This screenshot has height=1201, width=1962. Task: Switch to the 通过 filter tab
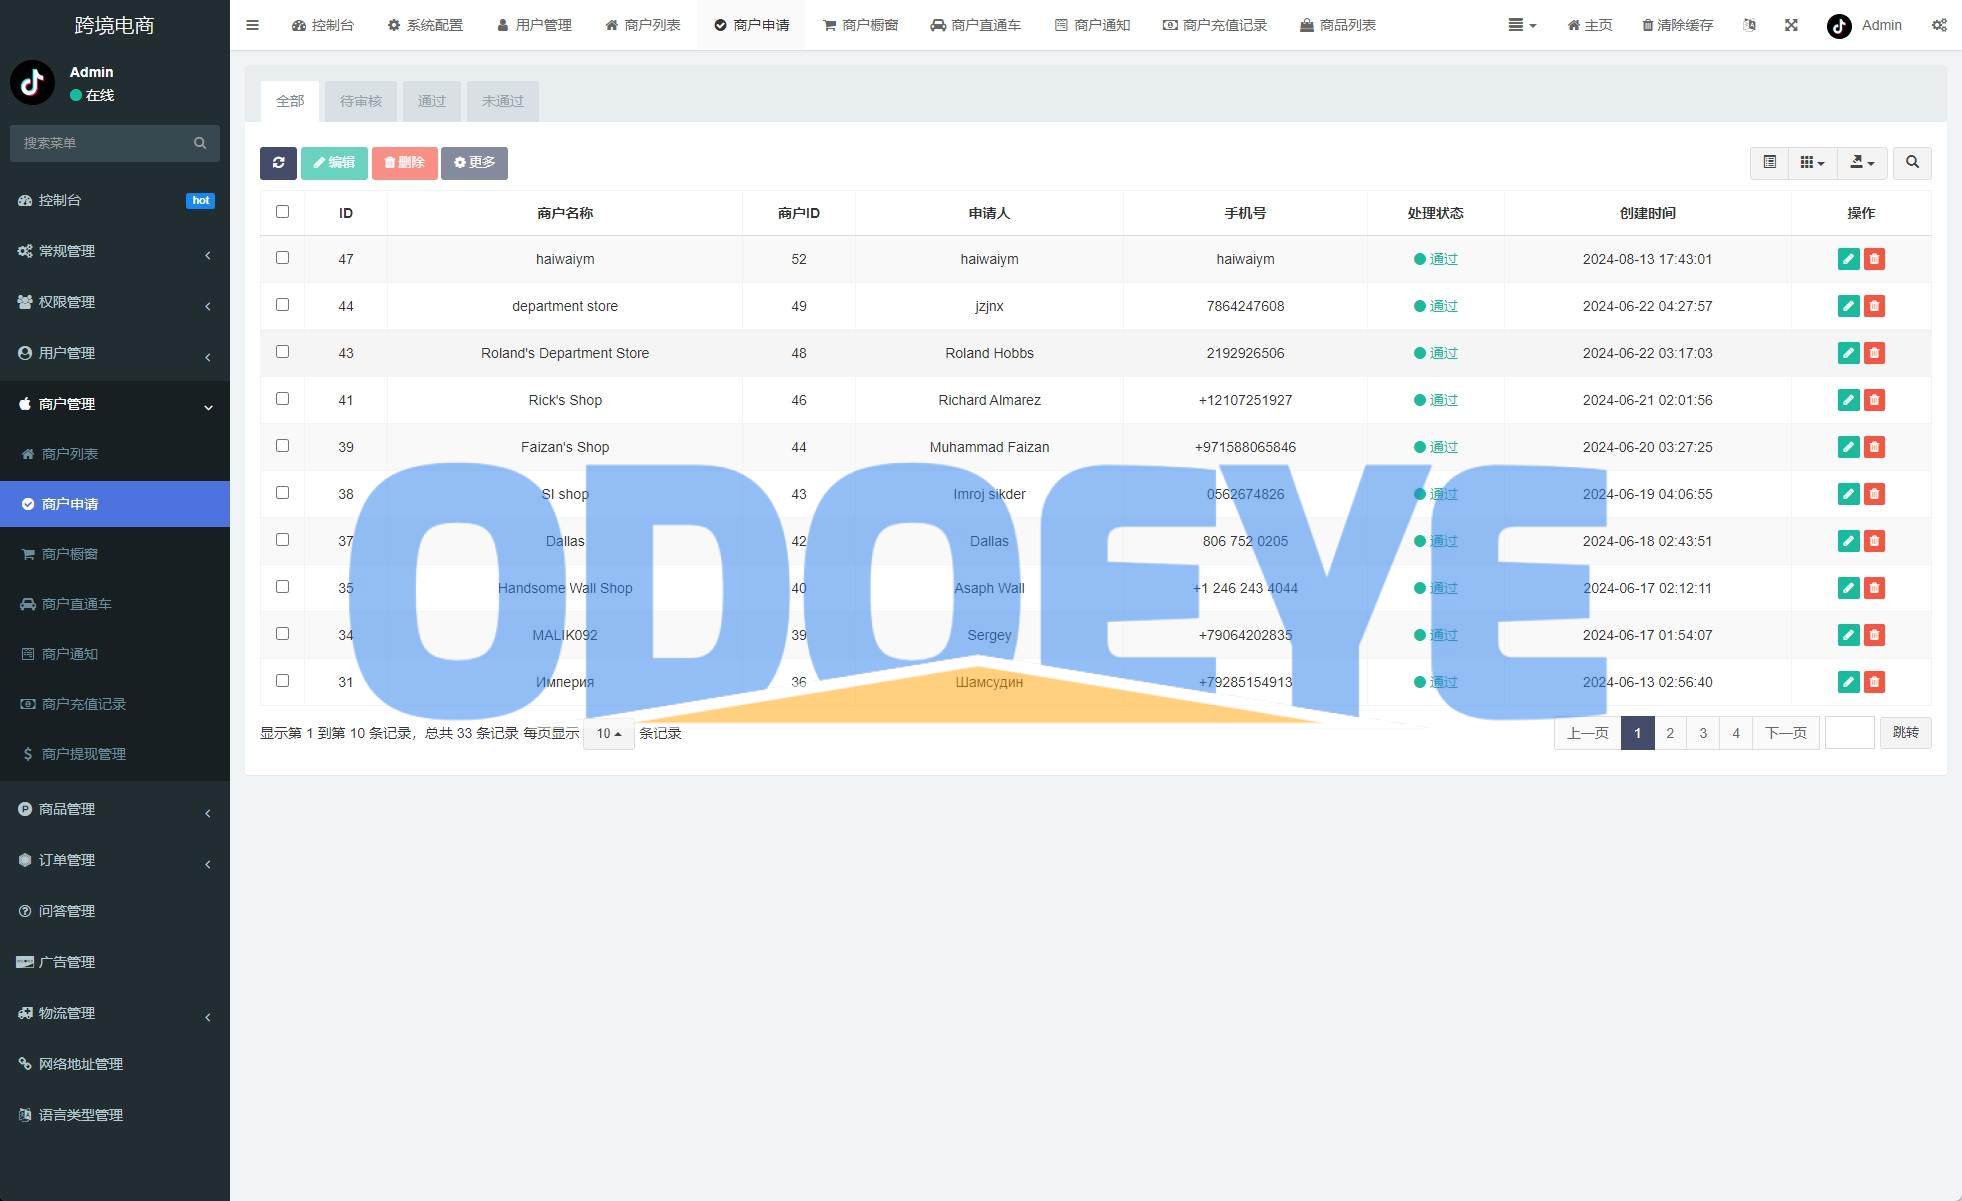432,101
